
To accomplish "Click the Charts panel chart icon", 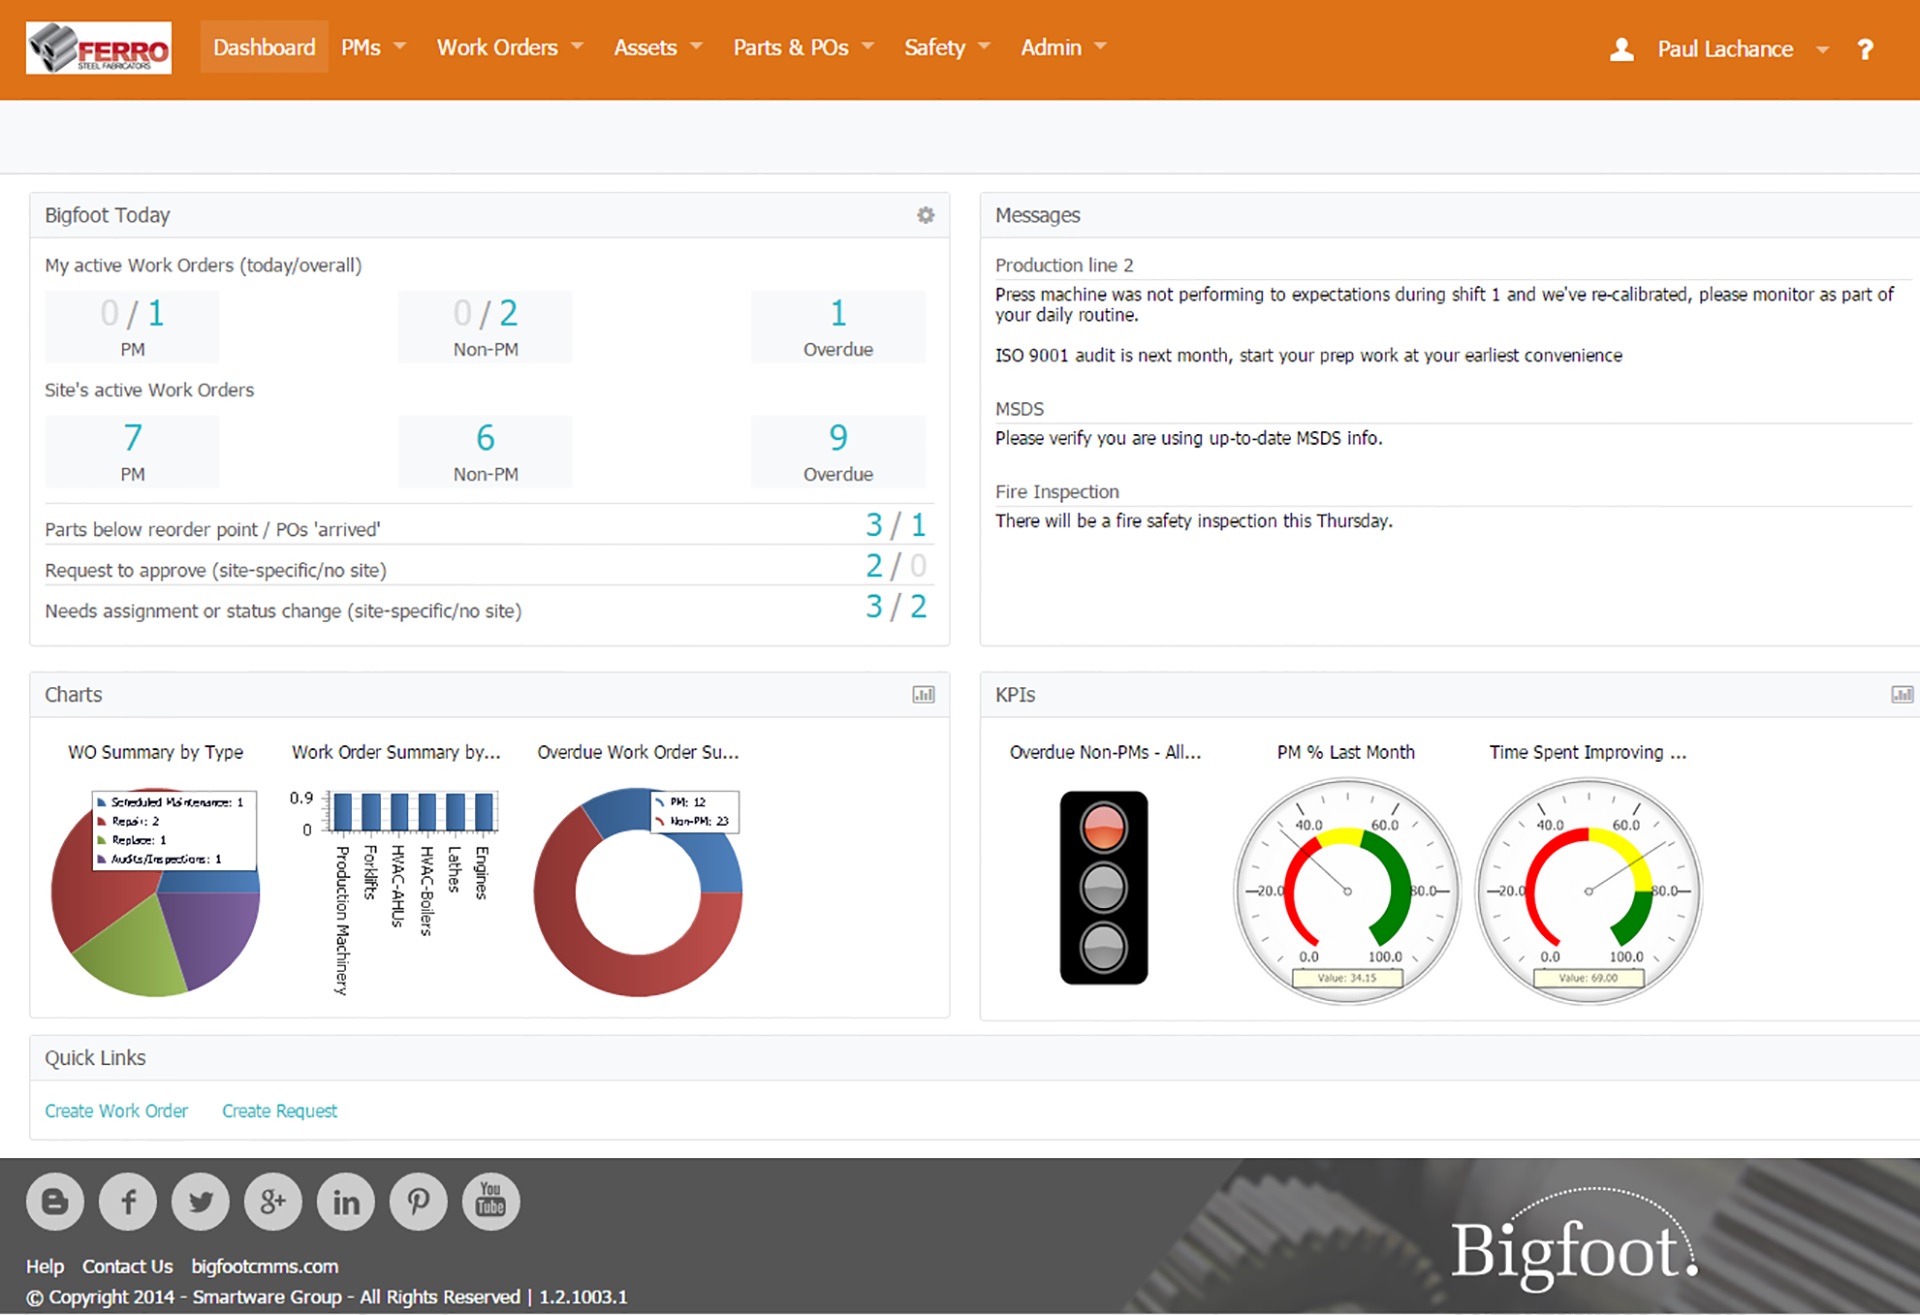I will pyautogui.click(x=923, y=694).
